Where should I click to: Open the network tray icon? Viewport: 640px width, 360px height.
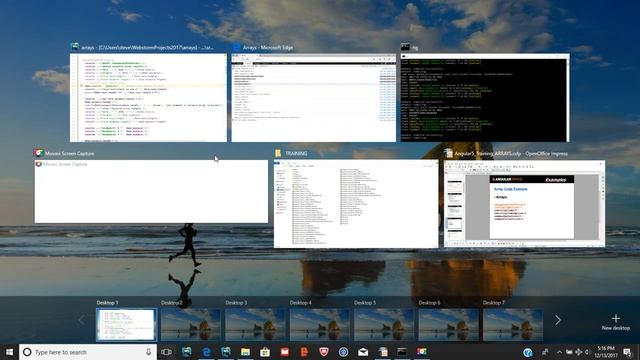tap(578, 352)
